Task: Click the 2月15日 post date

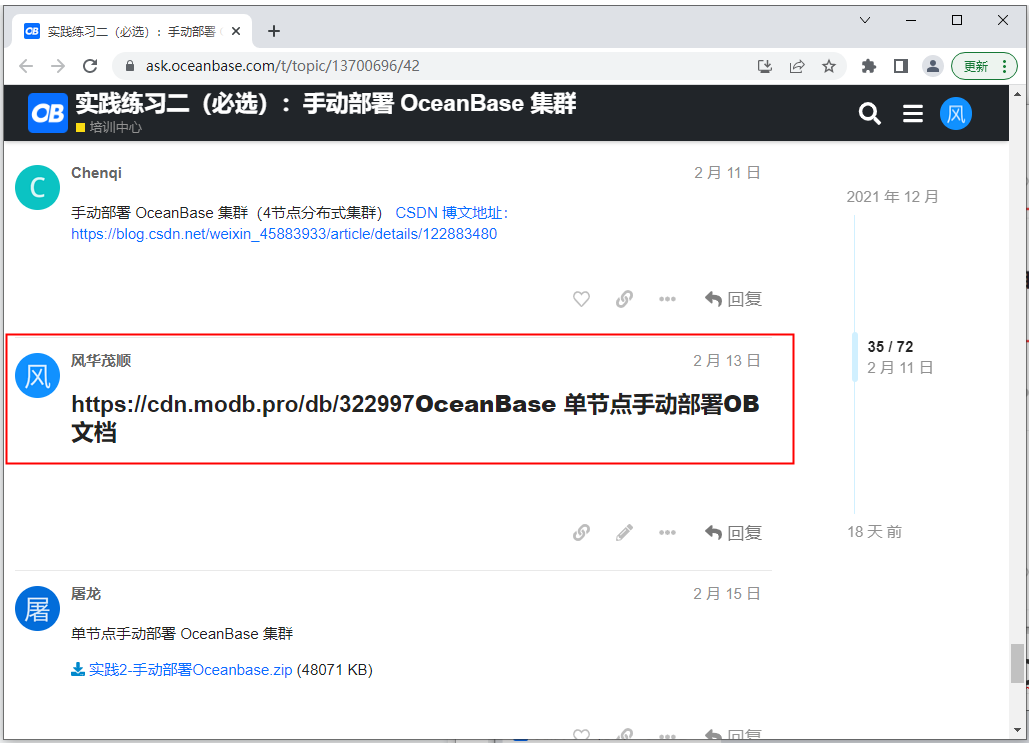Action: coord(727,593)
